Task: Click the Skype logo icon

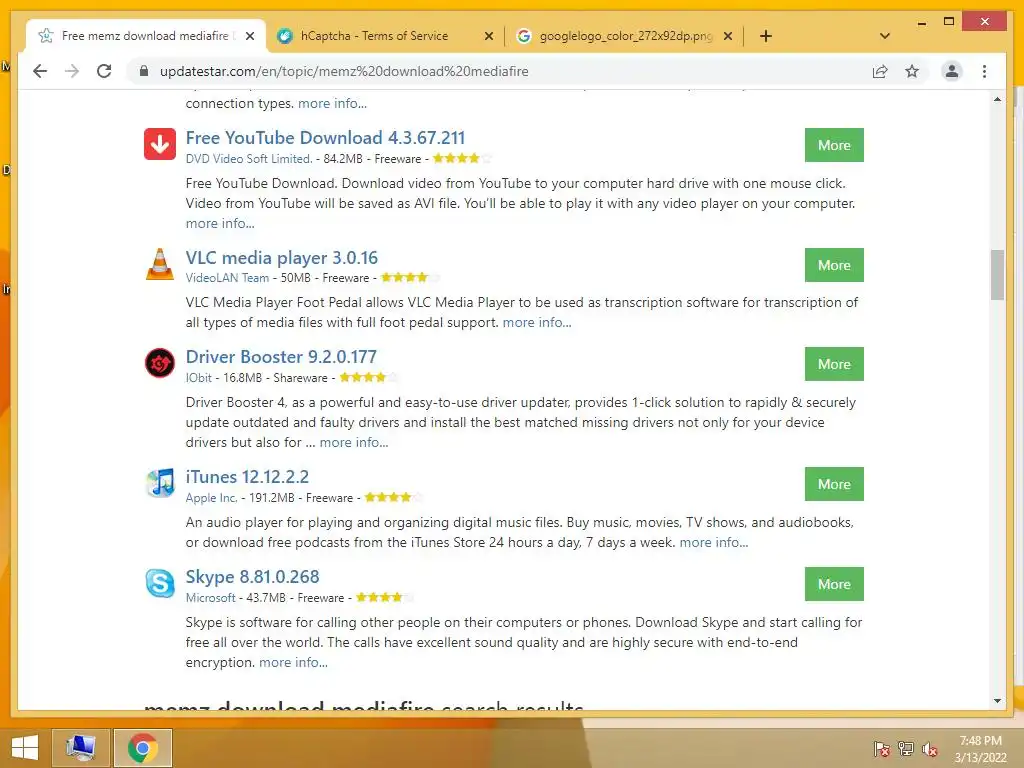Action: coord(160,583)
